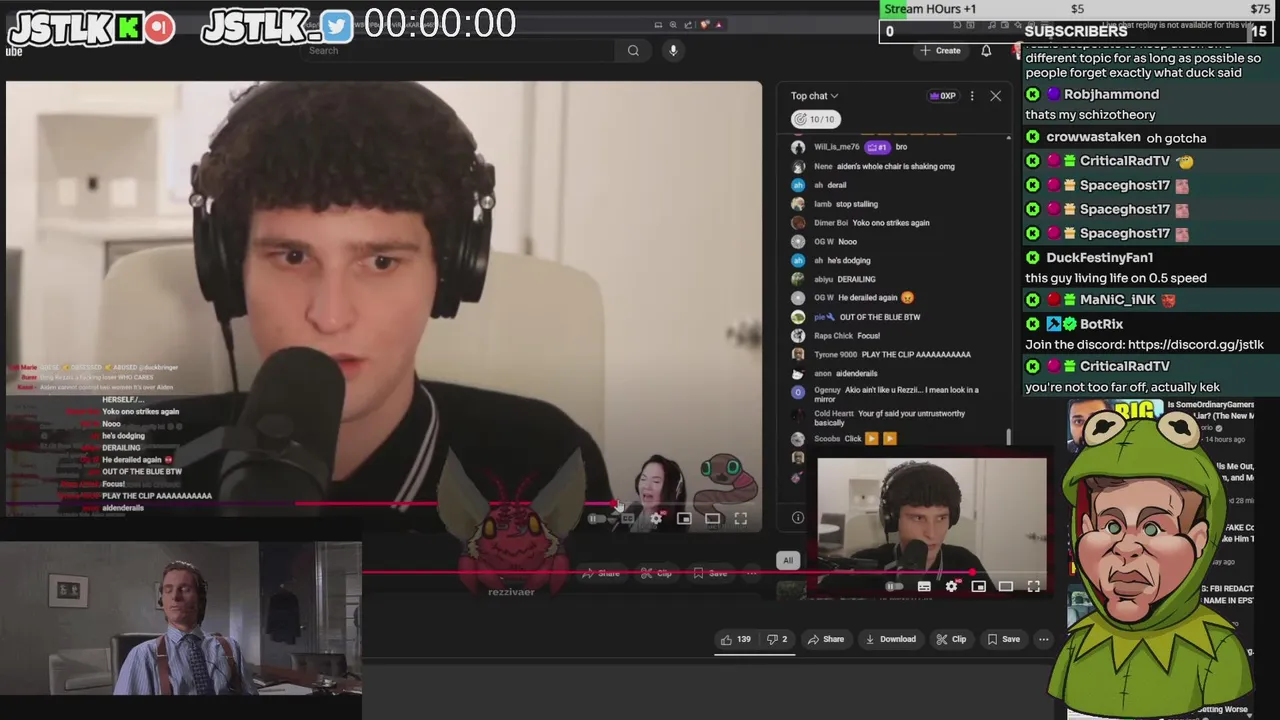Open the notifications bell
The image size is (1280, 720).
click(x=986, y=50)
